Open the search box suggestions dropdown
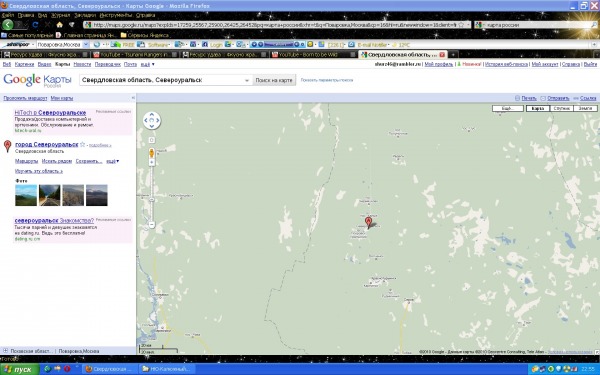 pos(247,80)
